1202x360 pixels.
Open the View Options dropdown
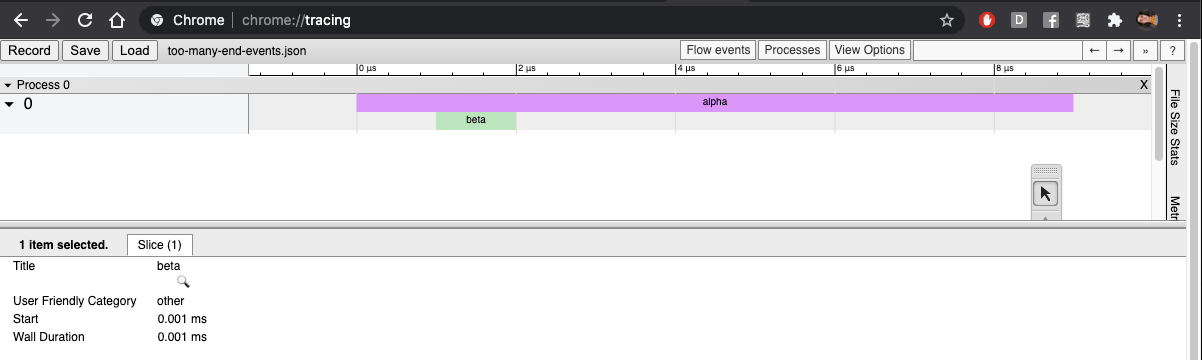click(x=869, y=50)
